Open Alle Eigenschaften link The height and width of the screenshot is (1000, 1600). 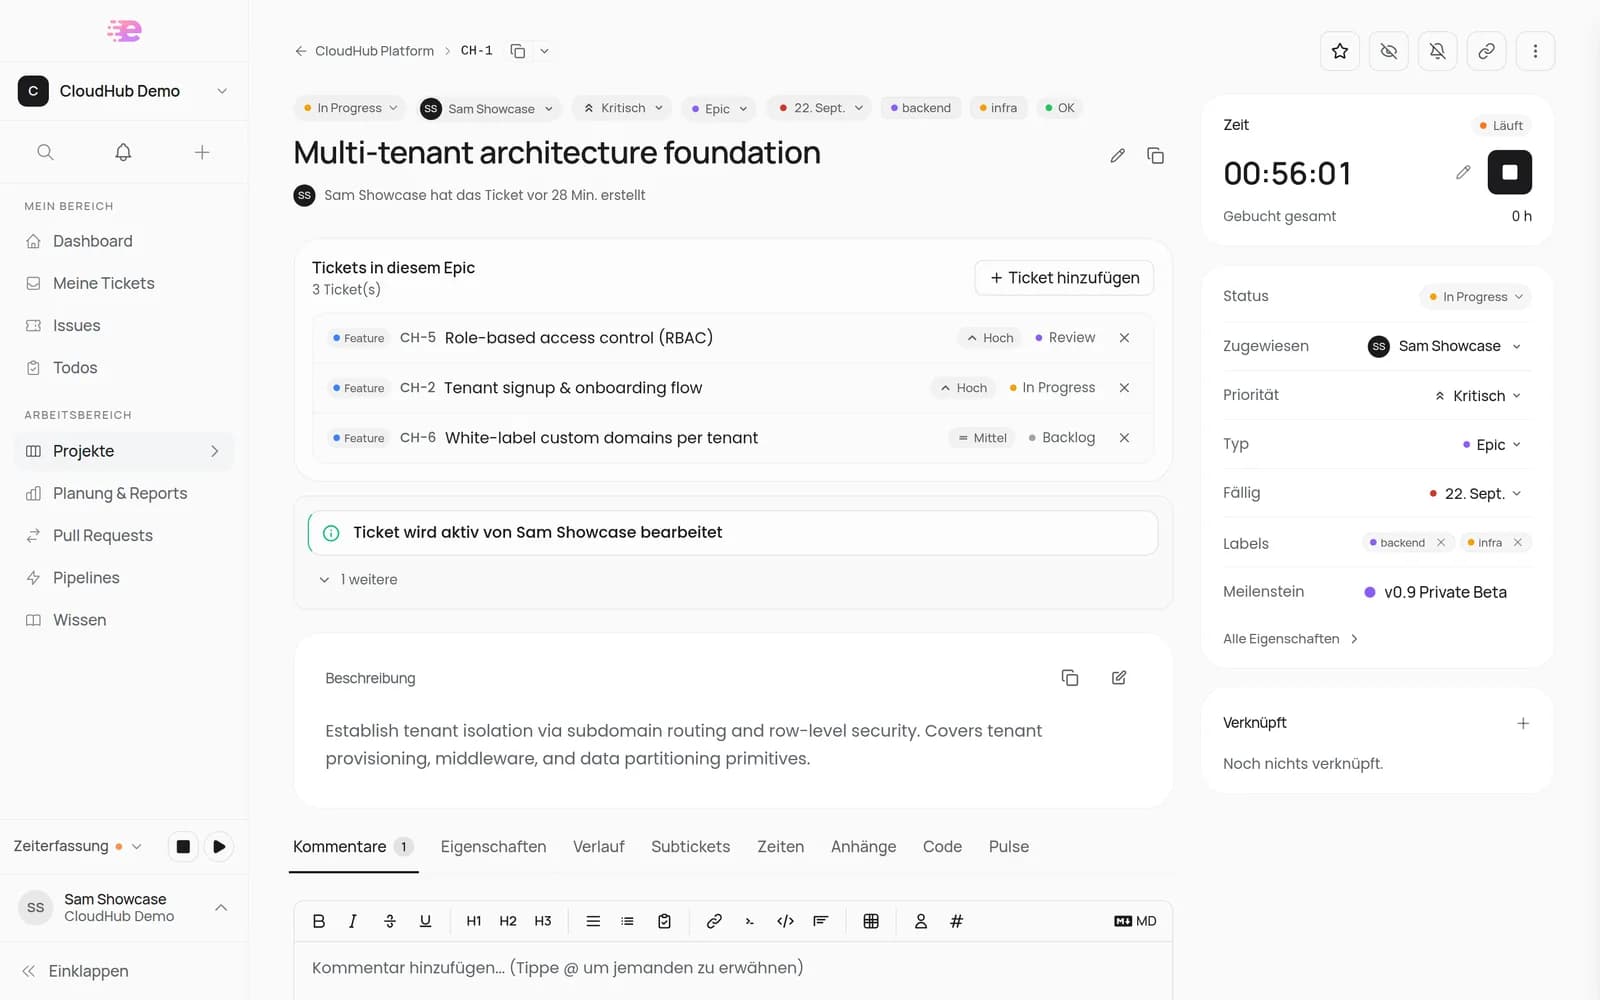tap(1290, 639)
